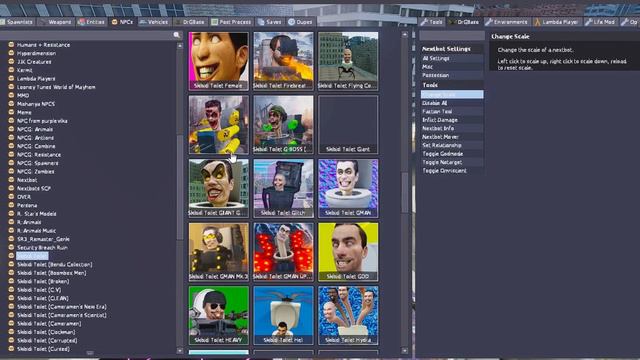640x360 pixels.
Task: Click the NPCG: Animals category icon
Action: tap(11, 129)
